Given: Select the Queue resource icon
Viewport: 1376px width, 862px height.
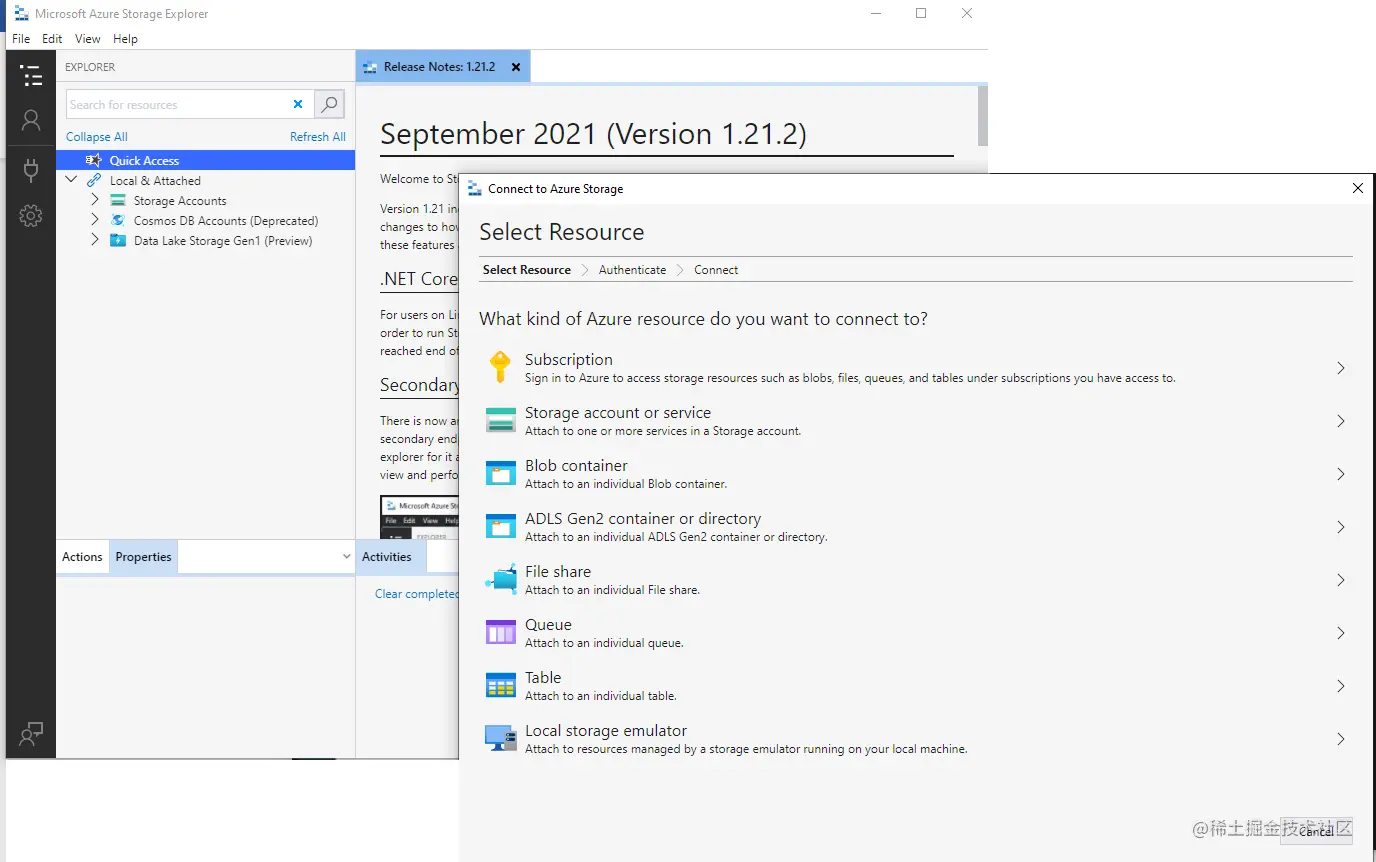Looking at the screenshot, I should coord(500,631).
